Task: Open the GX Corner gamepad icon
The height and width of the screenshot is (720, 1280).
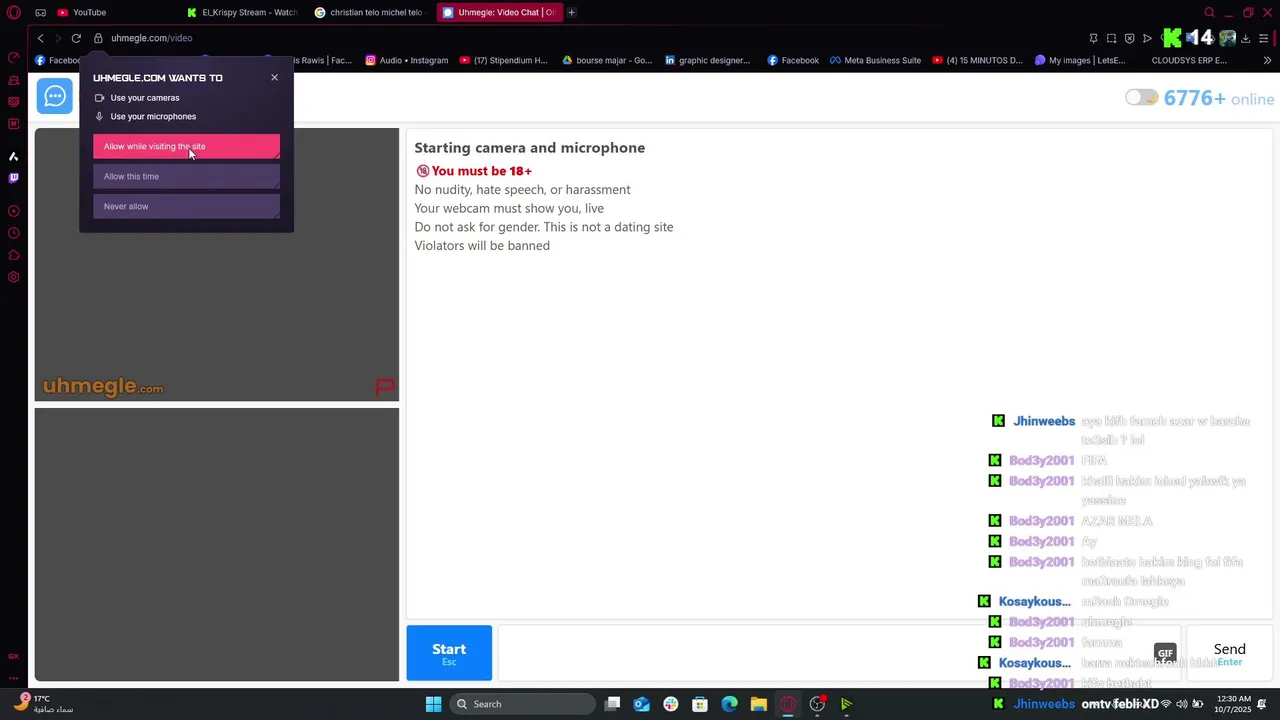Action: [x=40, y=12]
